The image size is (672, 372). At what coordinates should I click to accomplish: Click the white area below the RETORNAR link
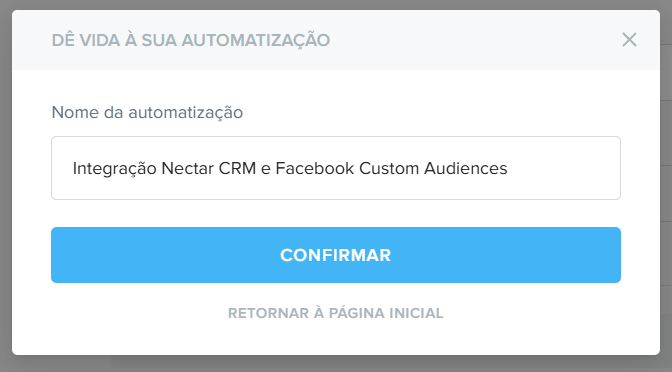(x=336, y=339)
